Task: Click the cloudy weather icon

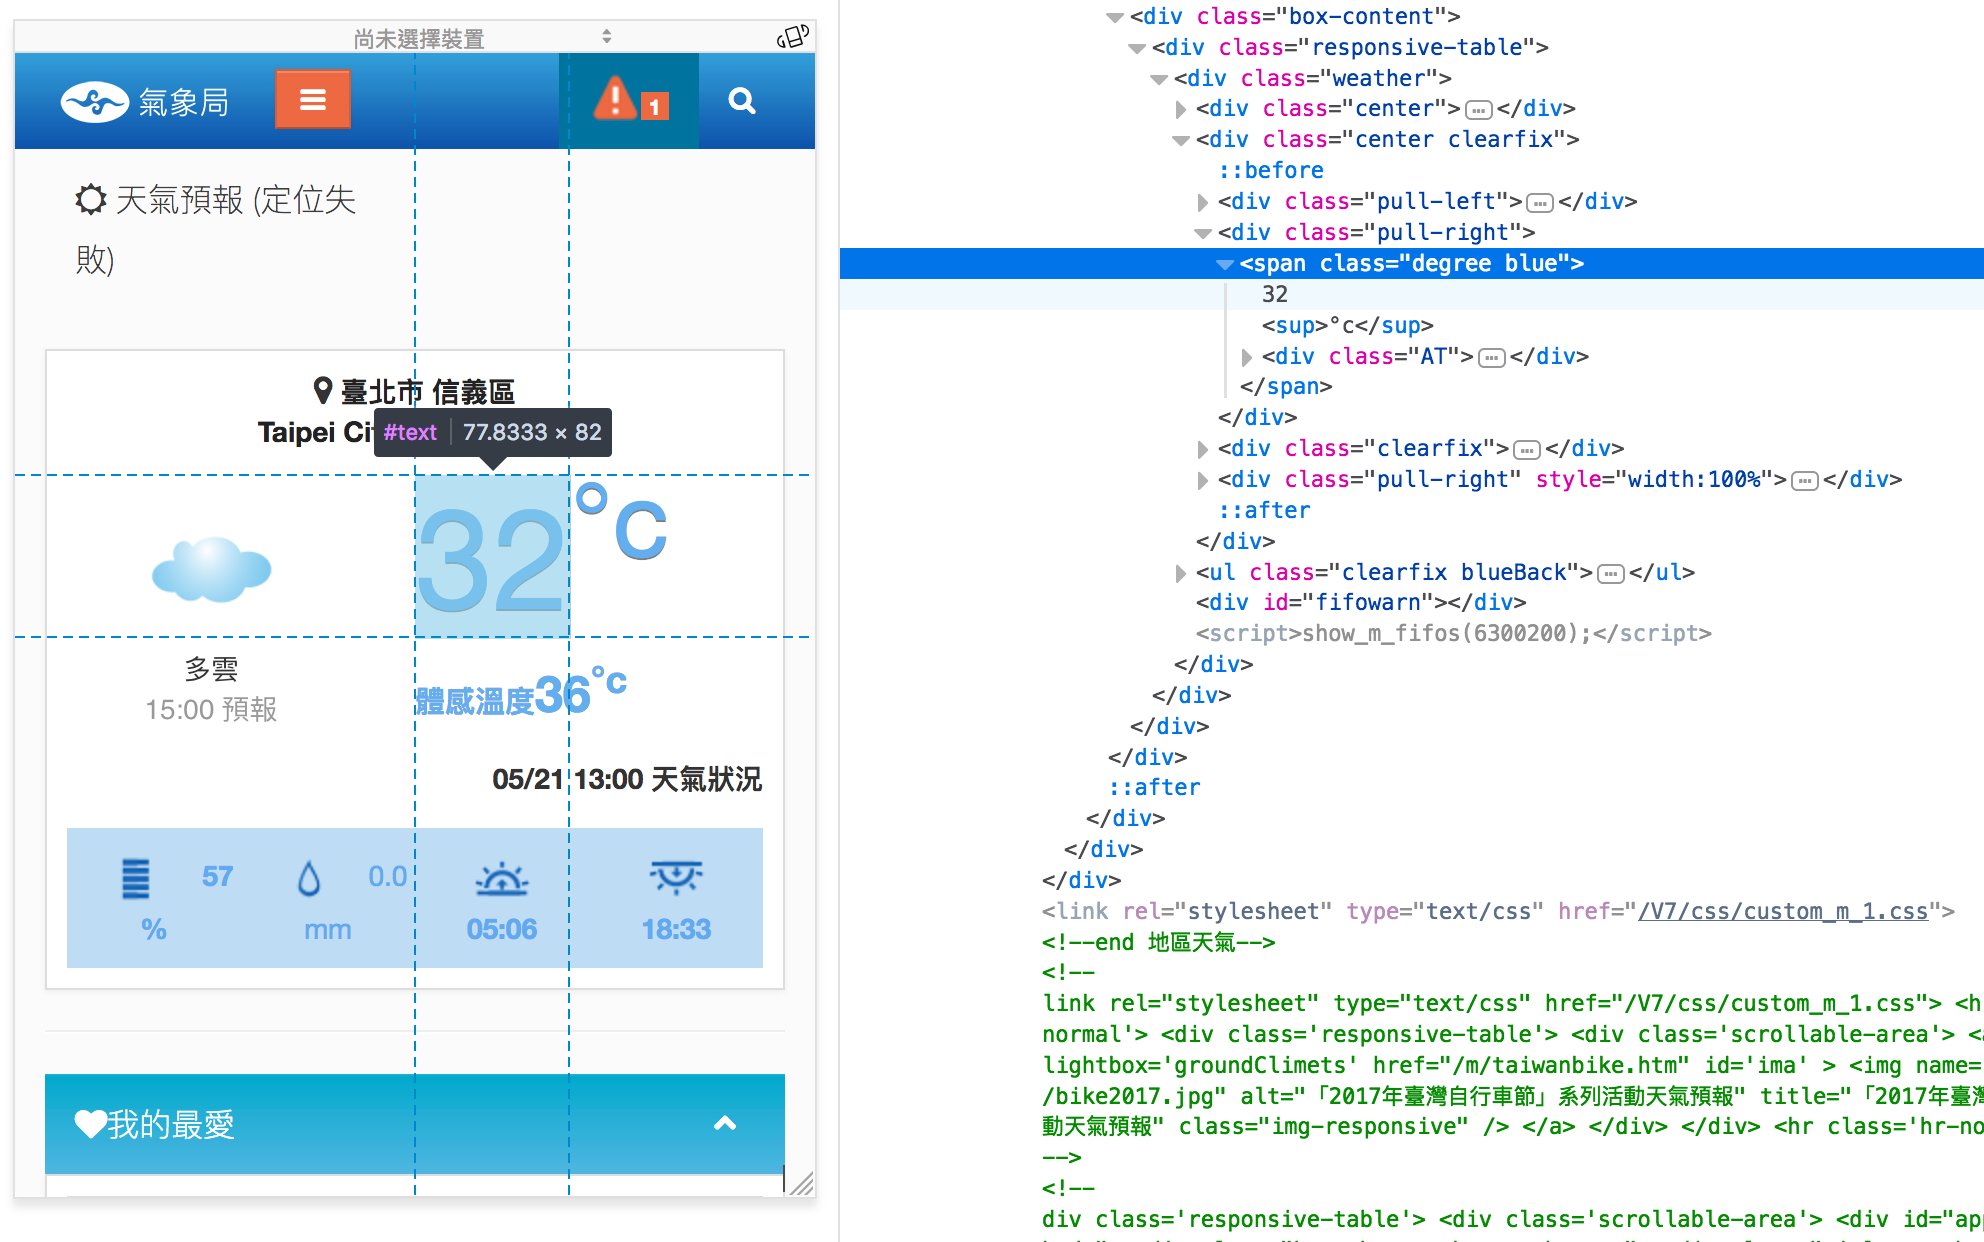Action: tap(211, 569)
